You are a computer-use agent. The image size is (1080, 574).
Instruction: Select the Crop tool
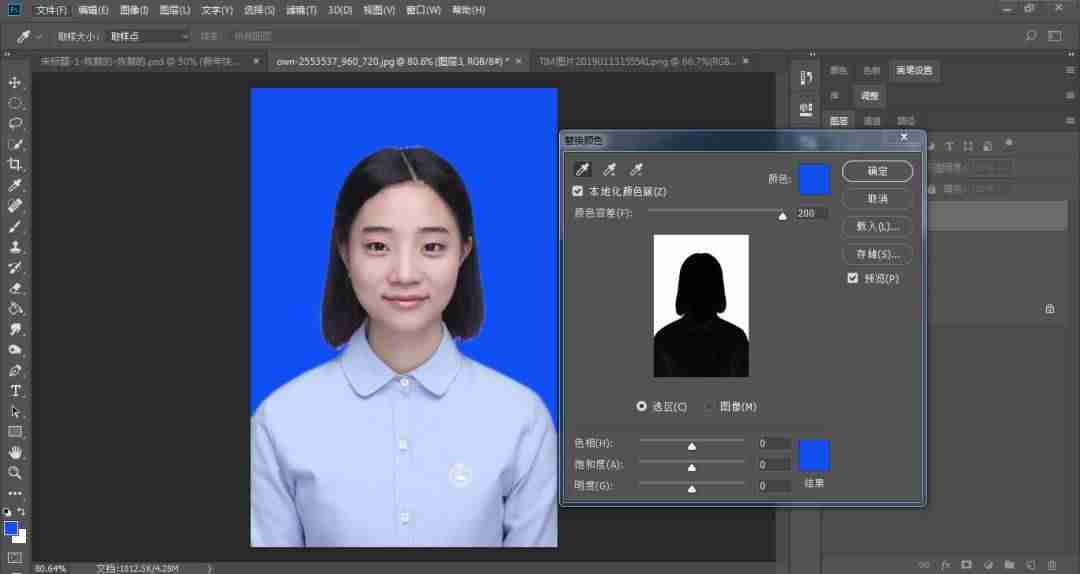[14, 164]
